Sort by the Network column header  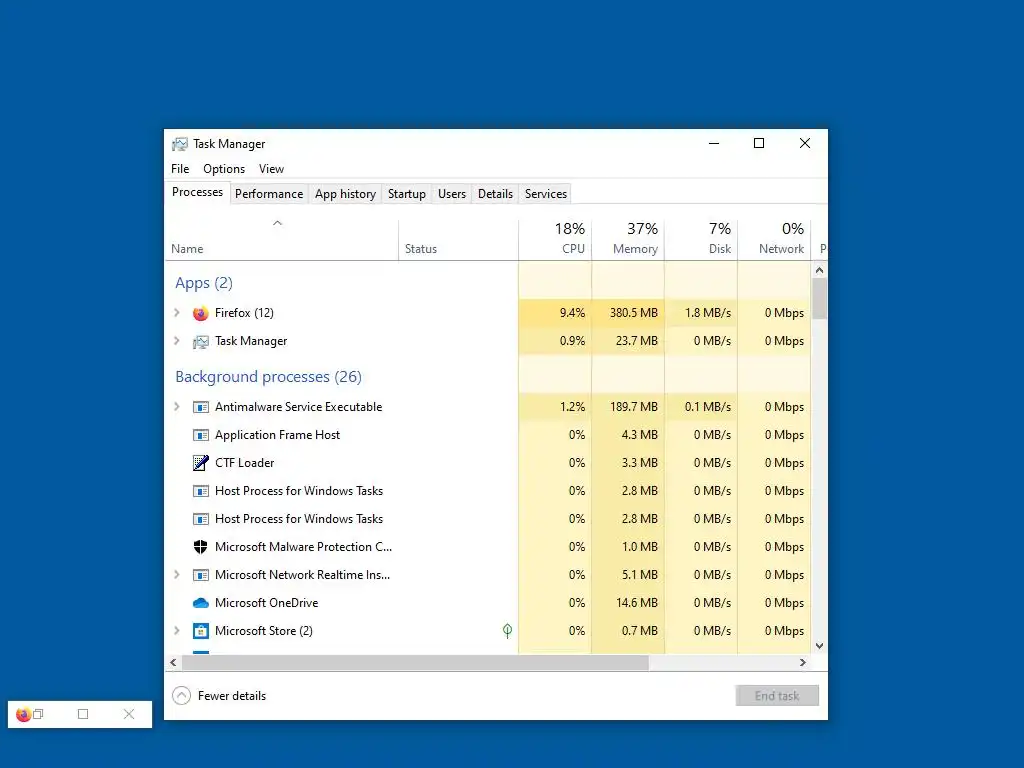[775, 239]
